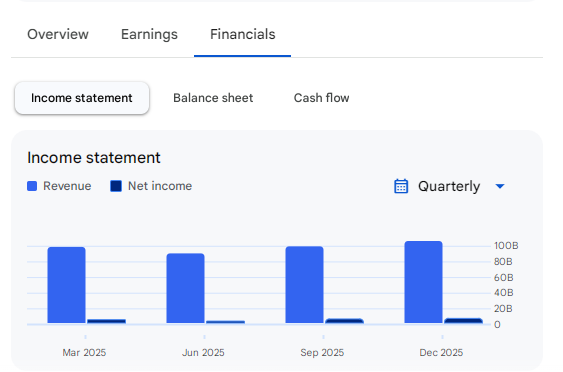Select the Mar 2025 net income bar

click(x=107, y=321)
